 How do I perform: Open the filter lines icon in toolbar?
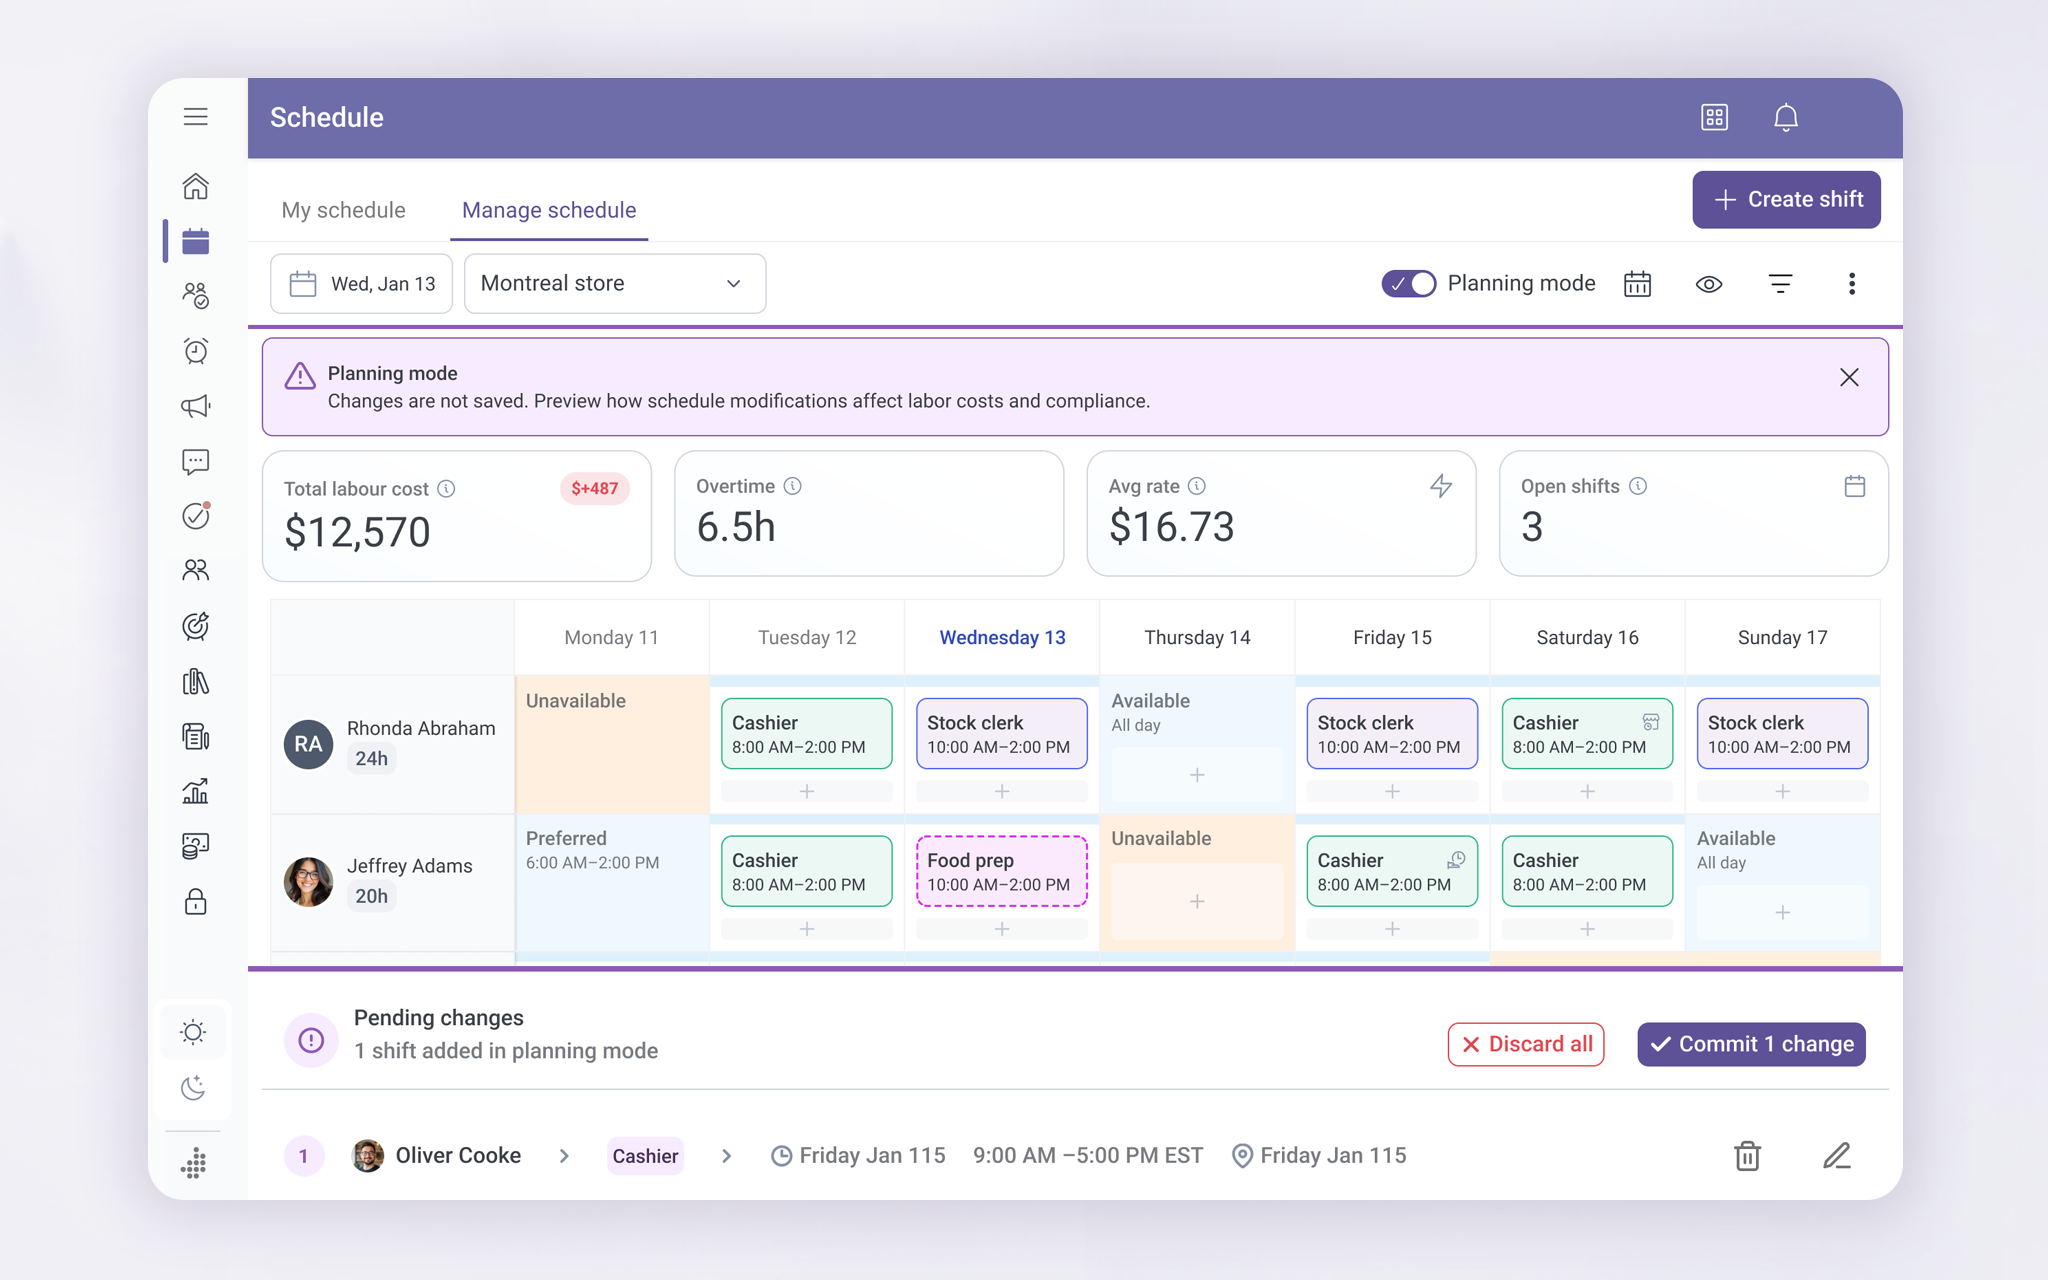pos(1780,284)
